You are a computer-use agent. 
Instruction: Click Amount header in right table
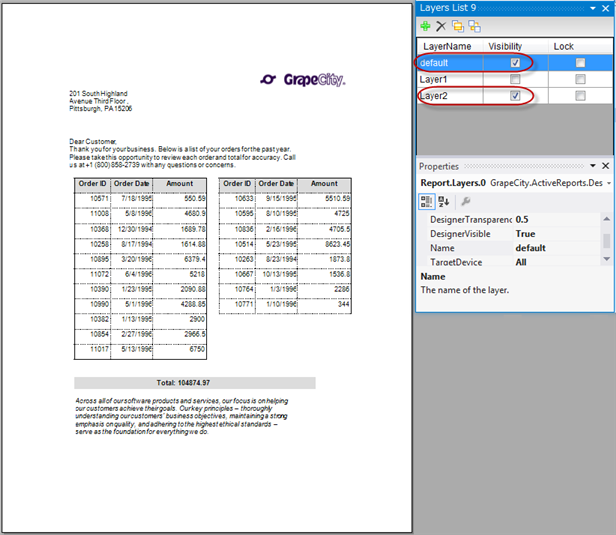tap(324, 184)
